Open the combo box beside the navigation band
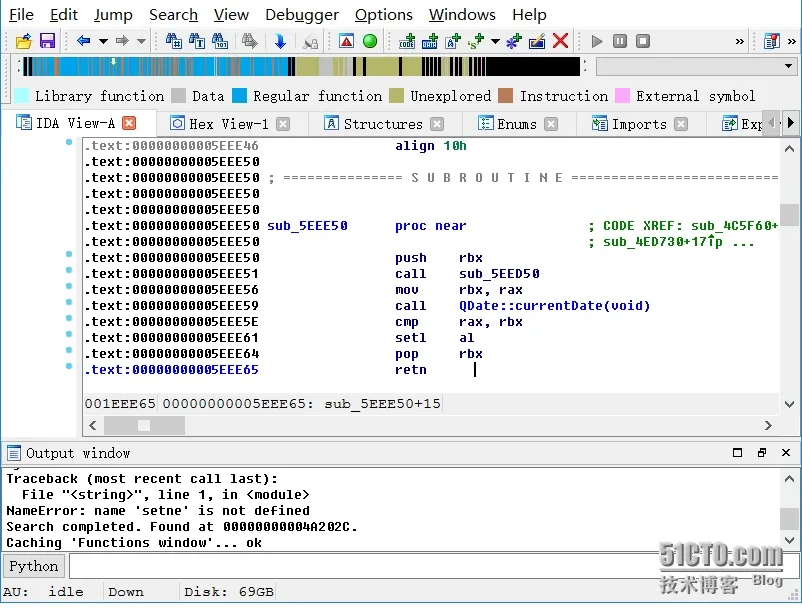Viewport: 802px width, 613px height. pyautogui.click(x=695, y=66)
